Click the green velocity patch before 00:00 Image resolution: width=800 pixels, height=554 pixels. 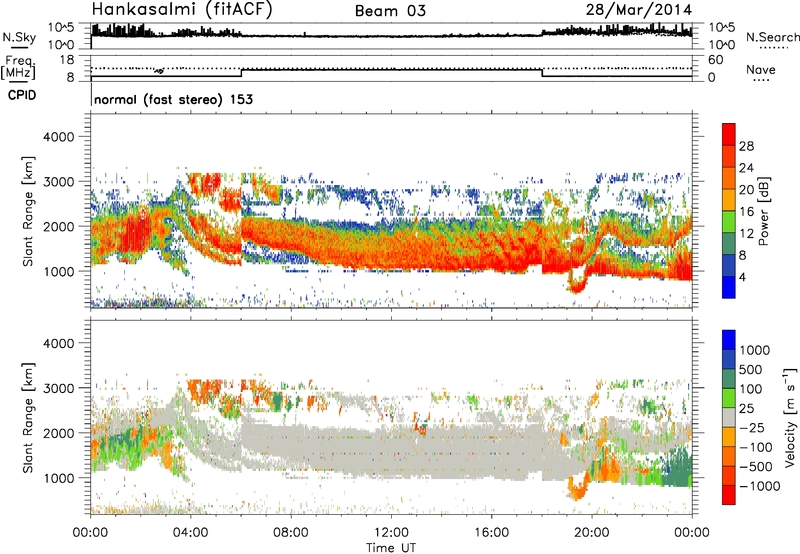coord(678,467)
